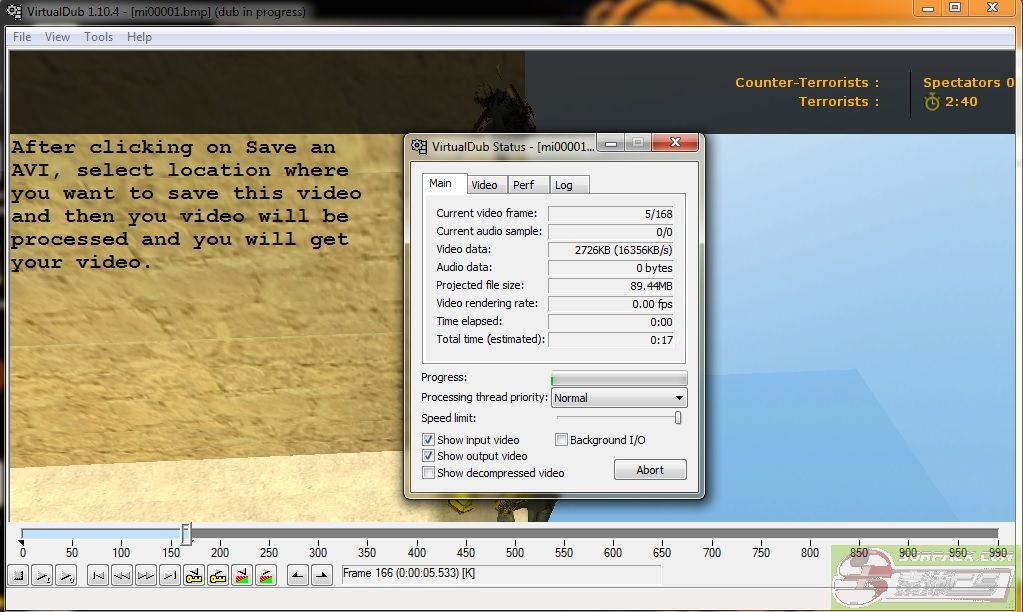The width and height of the screenshot is (1023, 612).
Task: Go to next keyframe key icon
Action: coord(218,575)
